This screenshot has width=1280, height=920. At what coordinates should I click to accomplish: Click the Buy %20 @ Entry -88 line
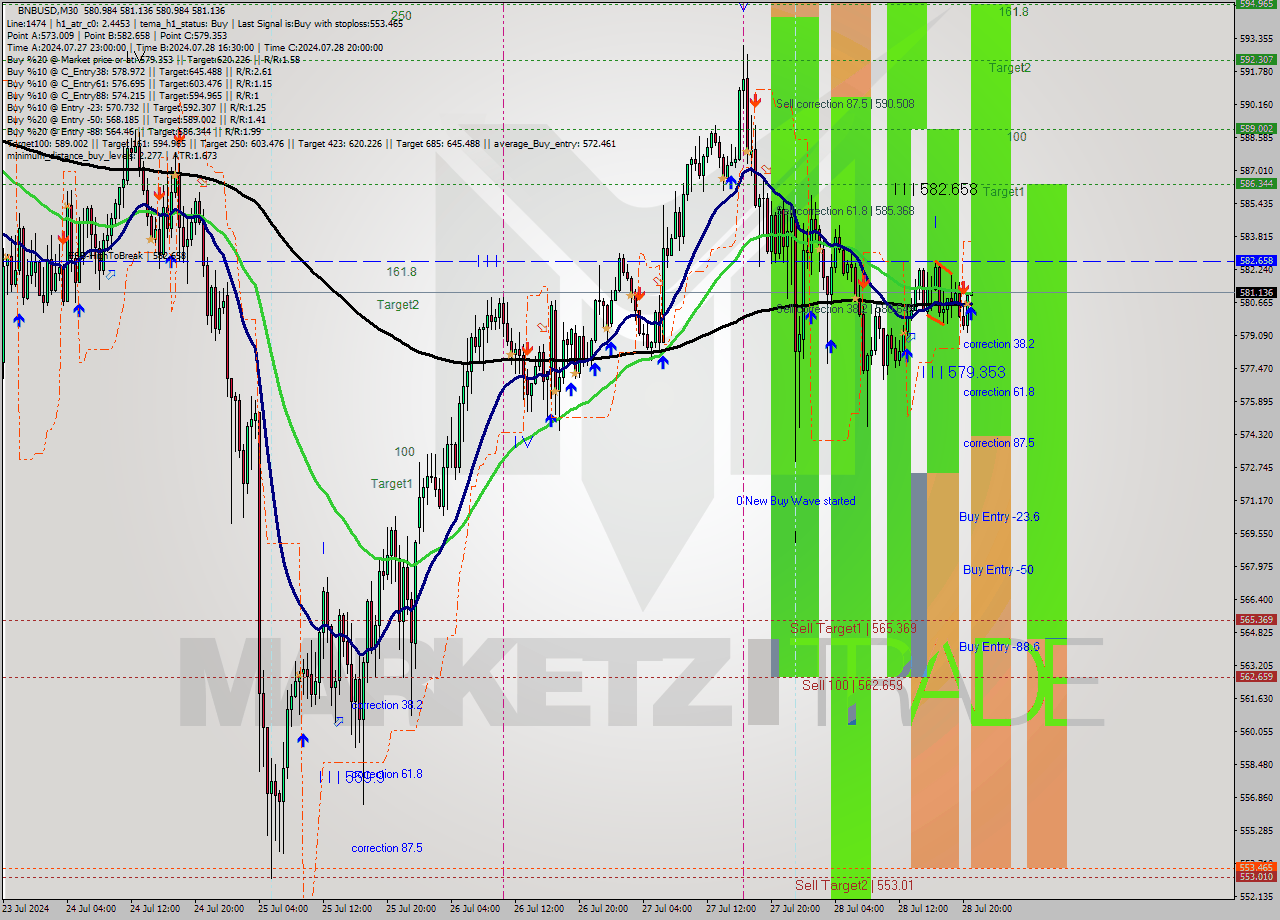click(x=136, y=131)
